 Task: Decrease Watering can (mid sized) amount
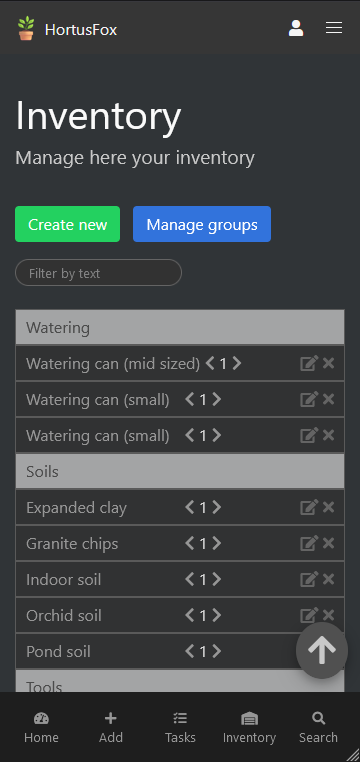210,364
